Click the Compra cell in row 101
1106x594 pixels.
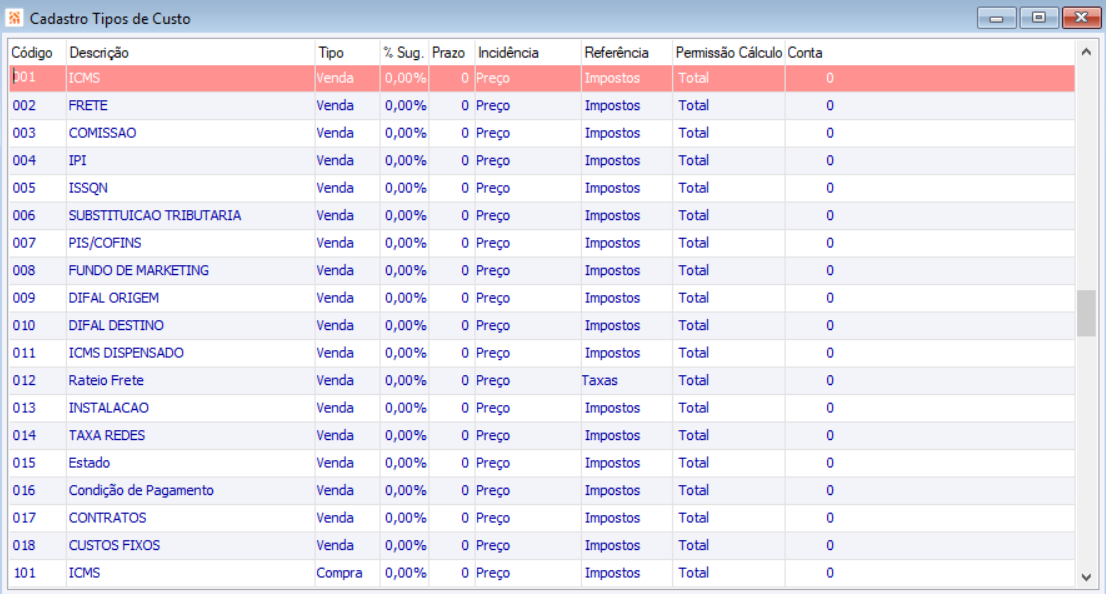tap(339, 573)
